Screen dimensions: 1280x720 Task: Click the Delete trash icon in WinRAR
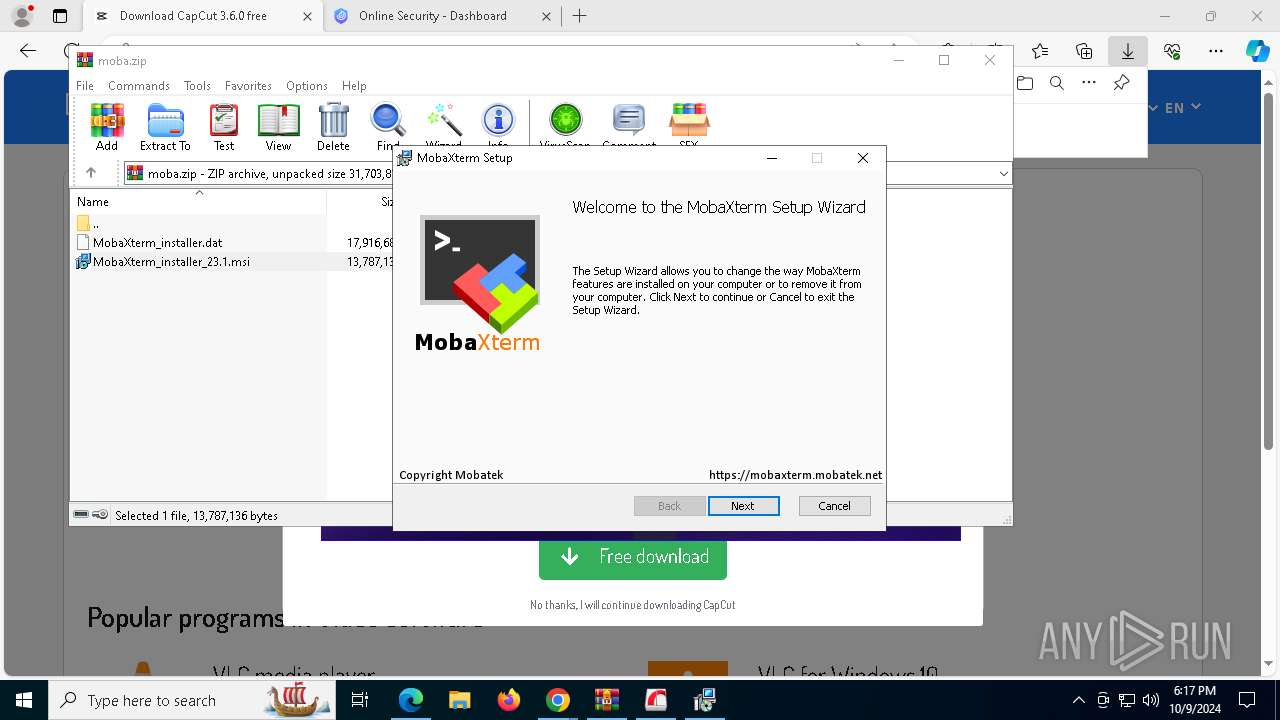point(333,127)
